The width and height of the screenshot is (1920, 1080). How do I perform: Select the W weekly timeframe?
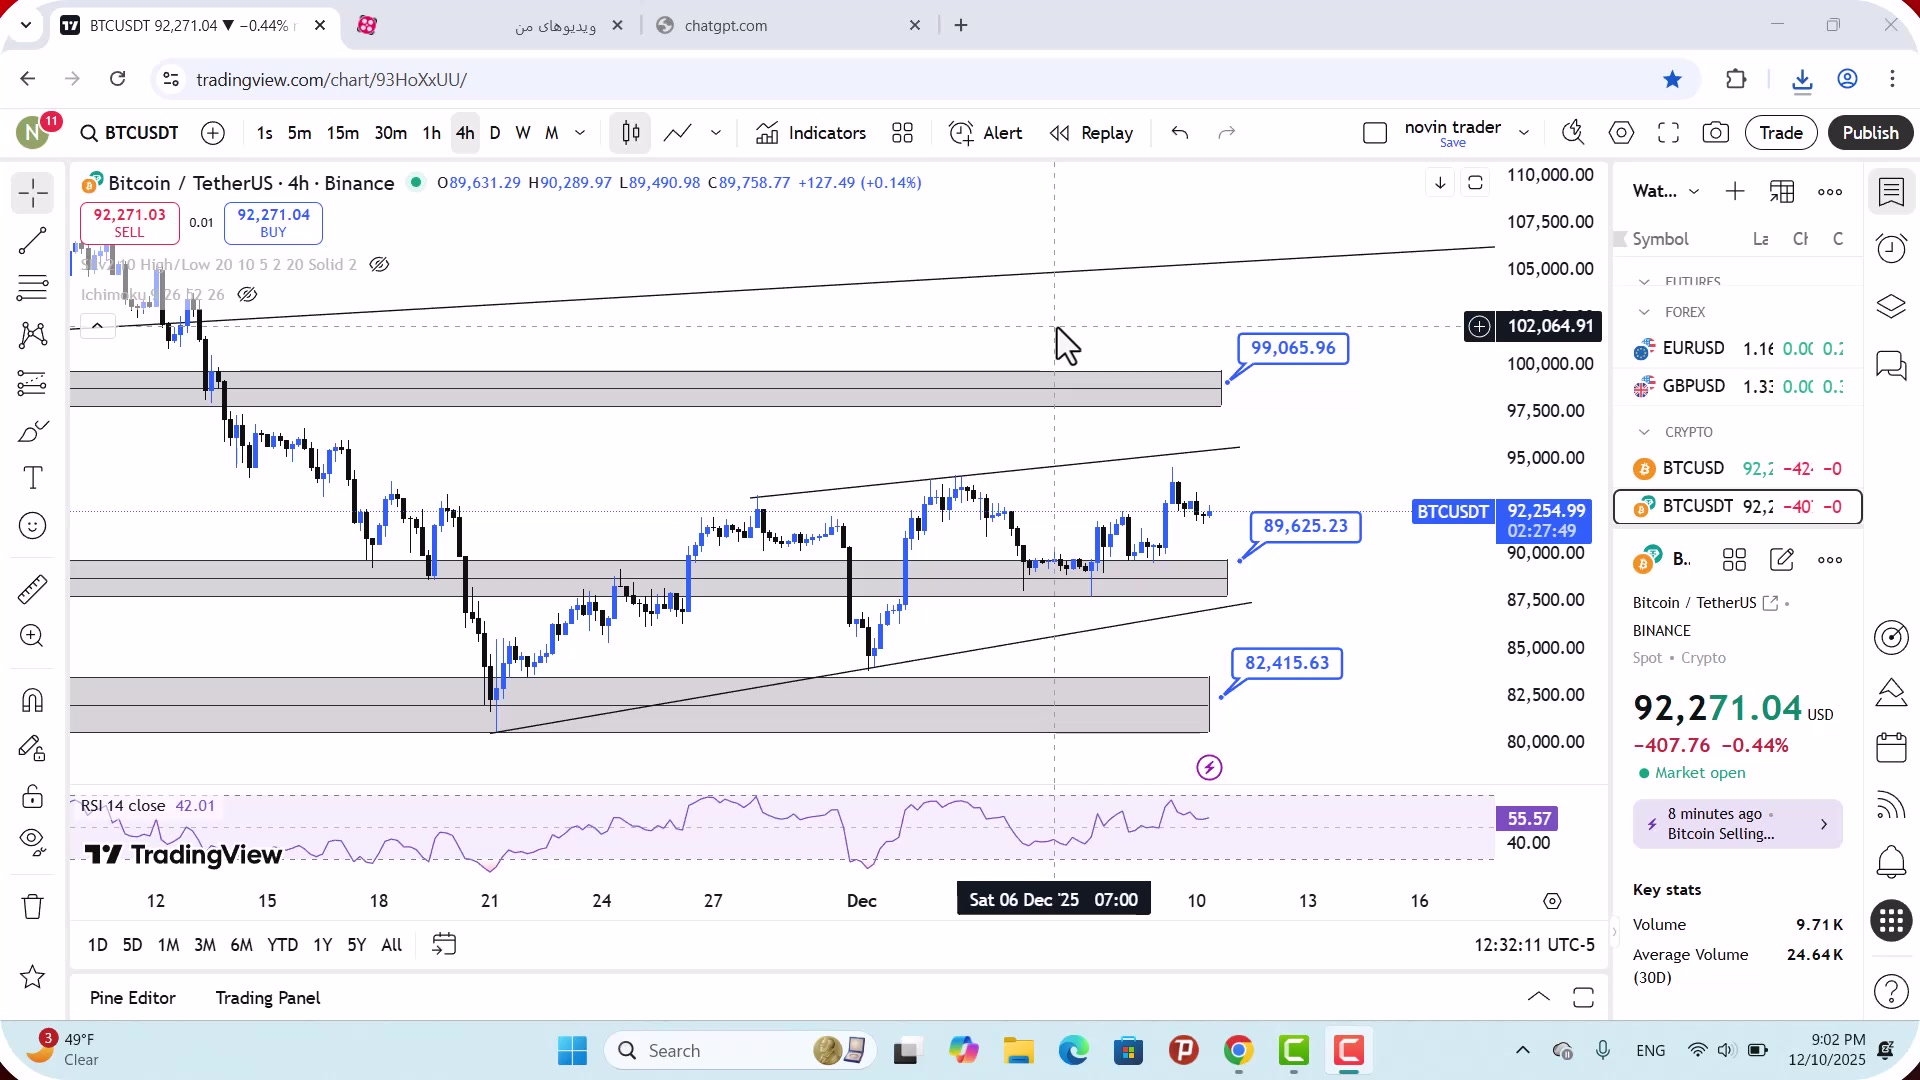pyautogui.click(x=522, y=133)
